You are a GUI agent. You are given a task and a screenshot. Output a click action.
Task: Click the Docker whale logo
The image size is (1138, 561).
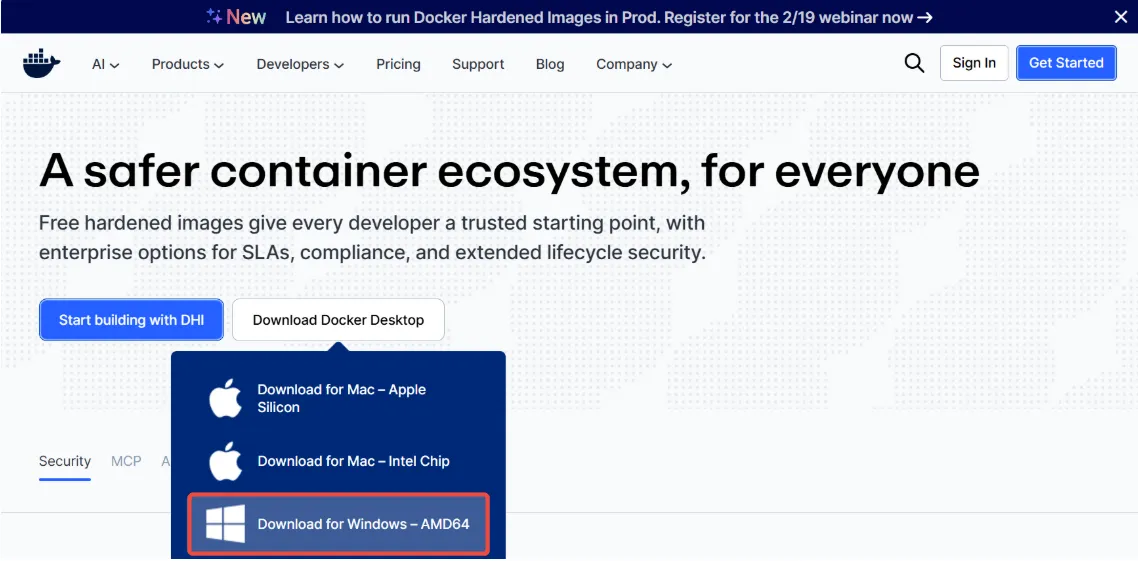41,64
